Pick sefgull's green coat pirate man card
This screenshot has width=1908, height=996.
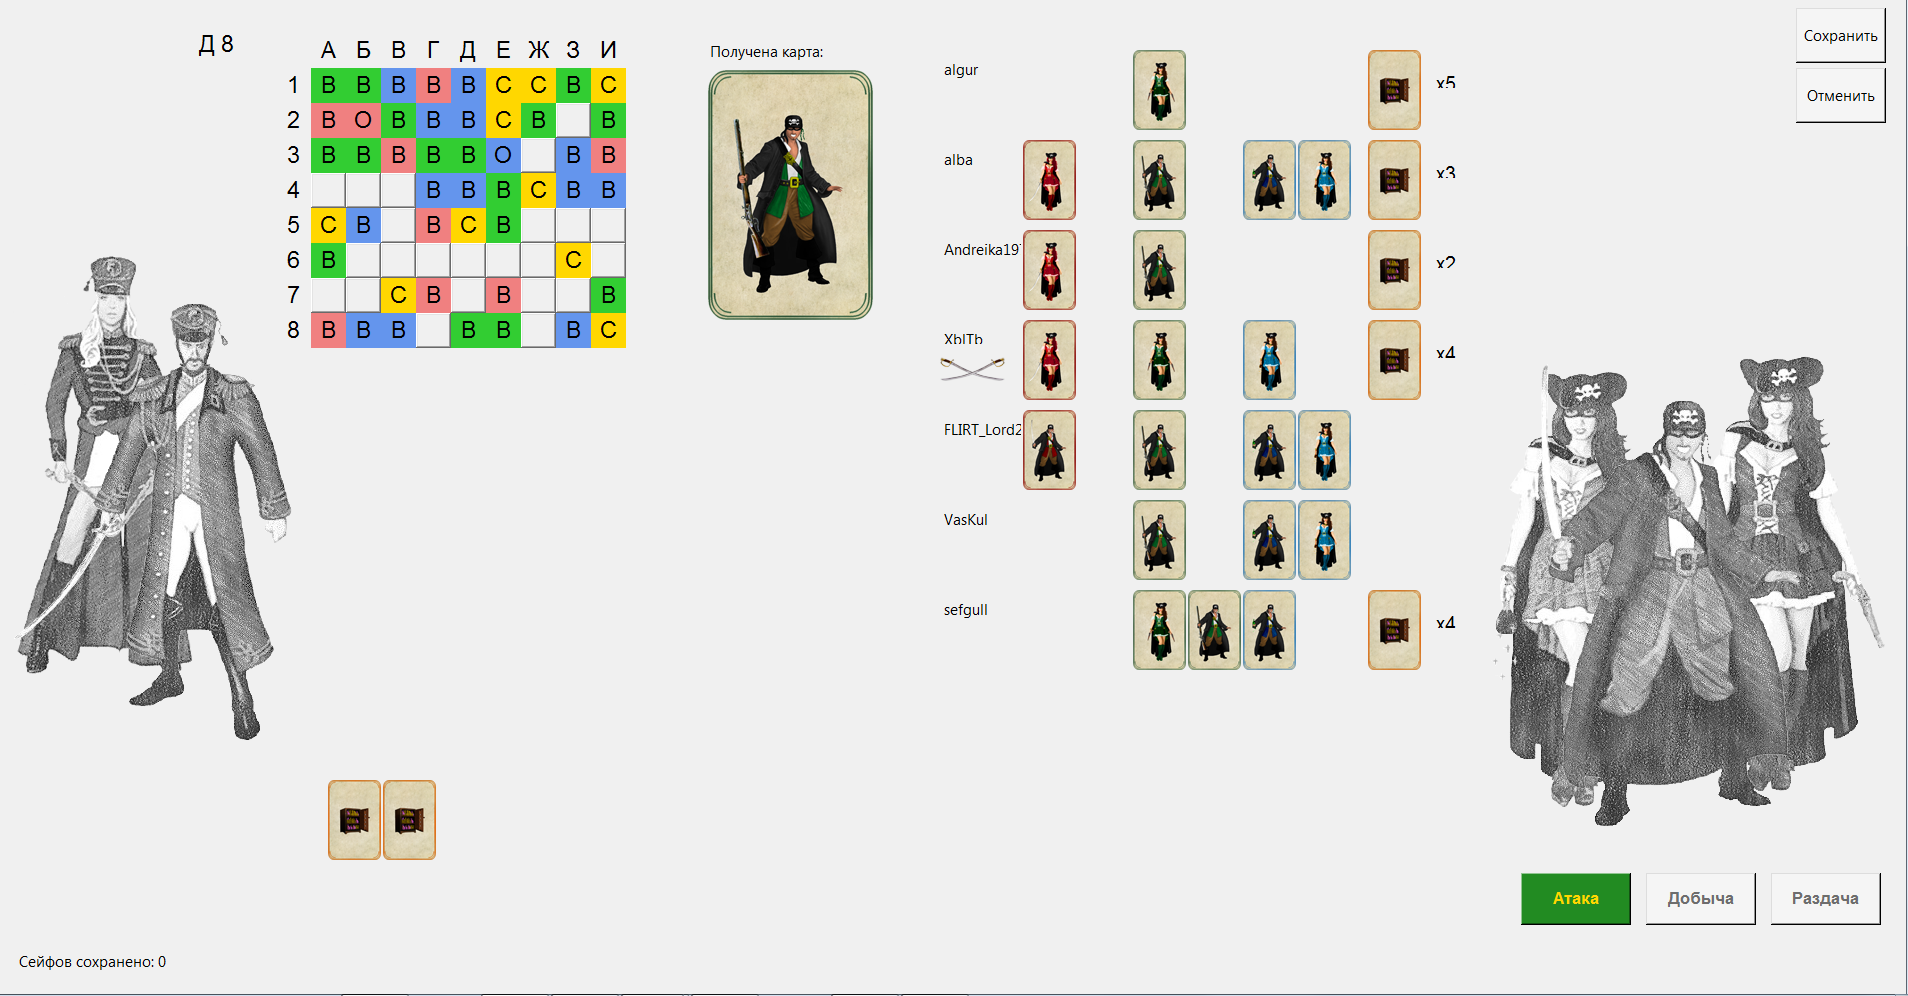coord(1214,630)
